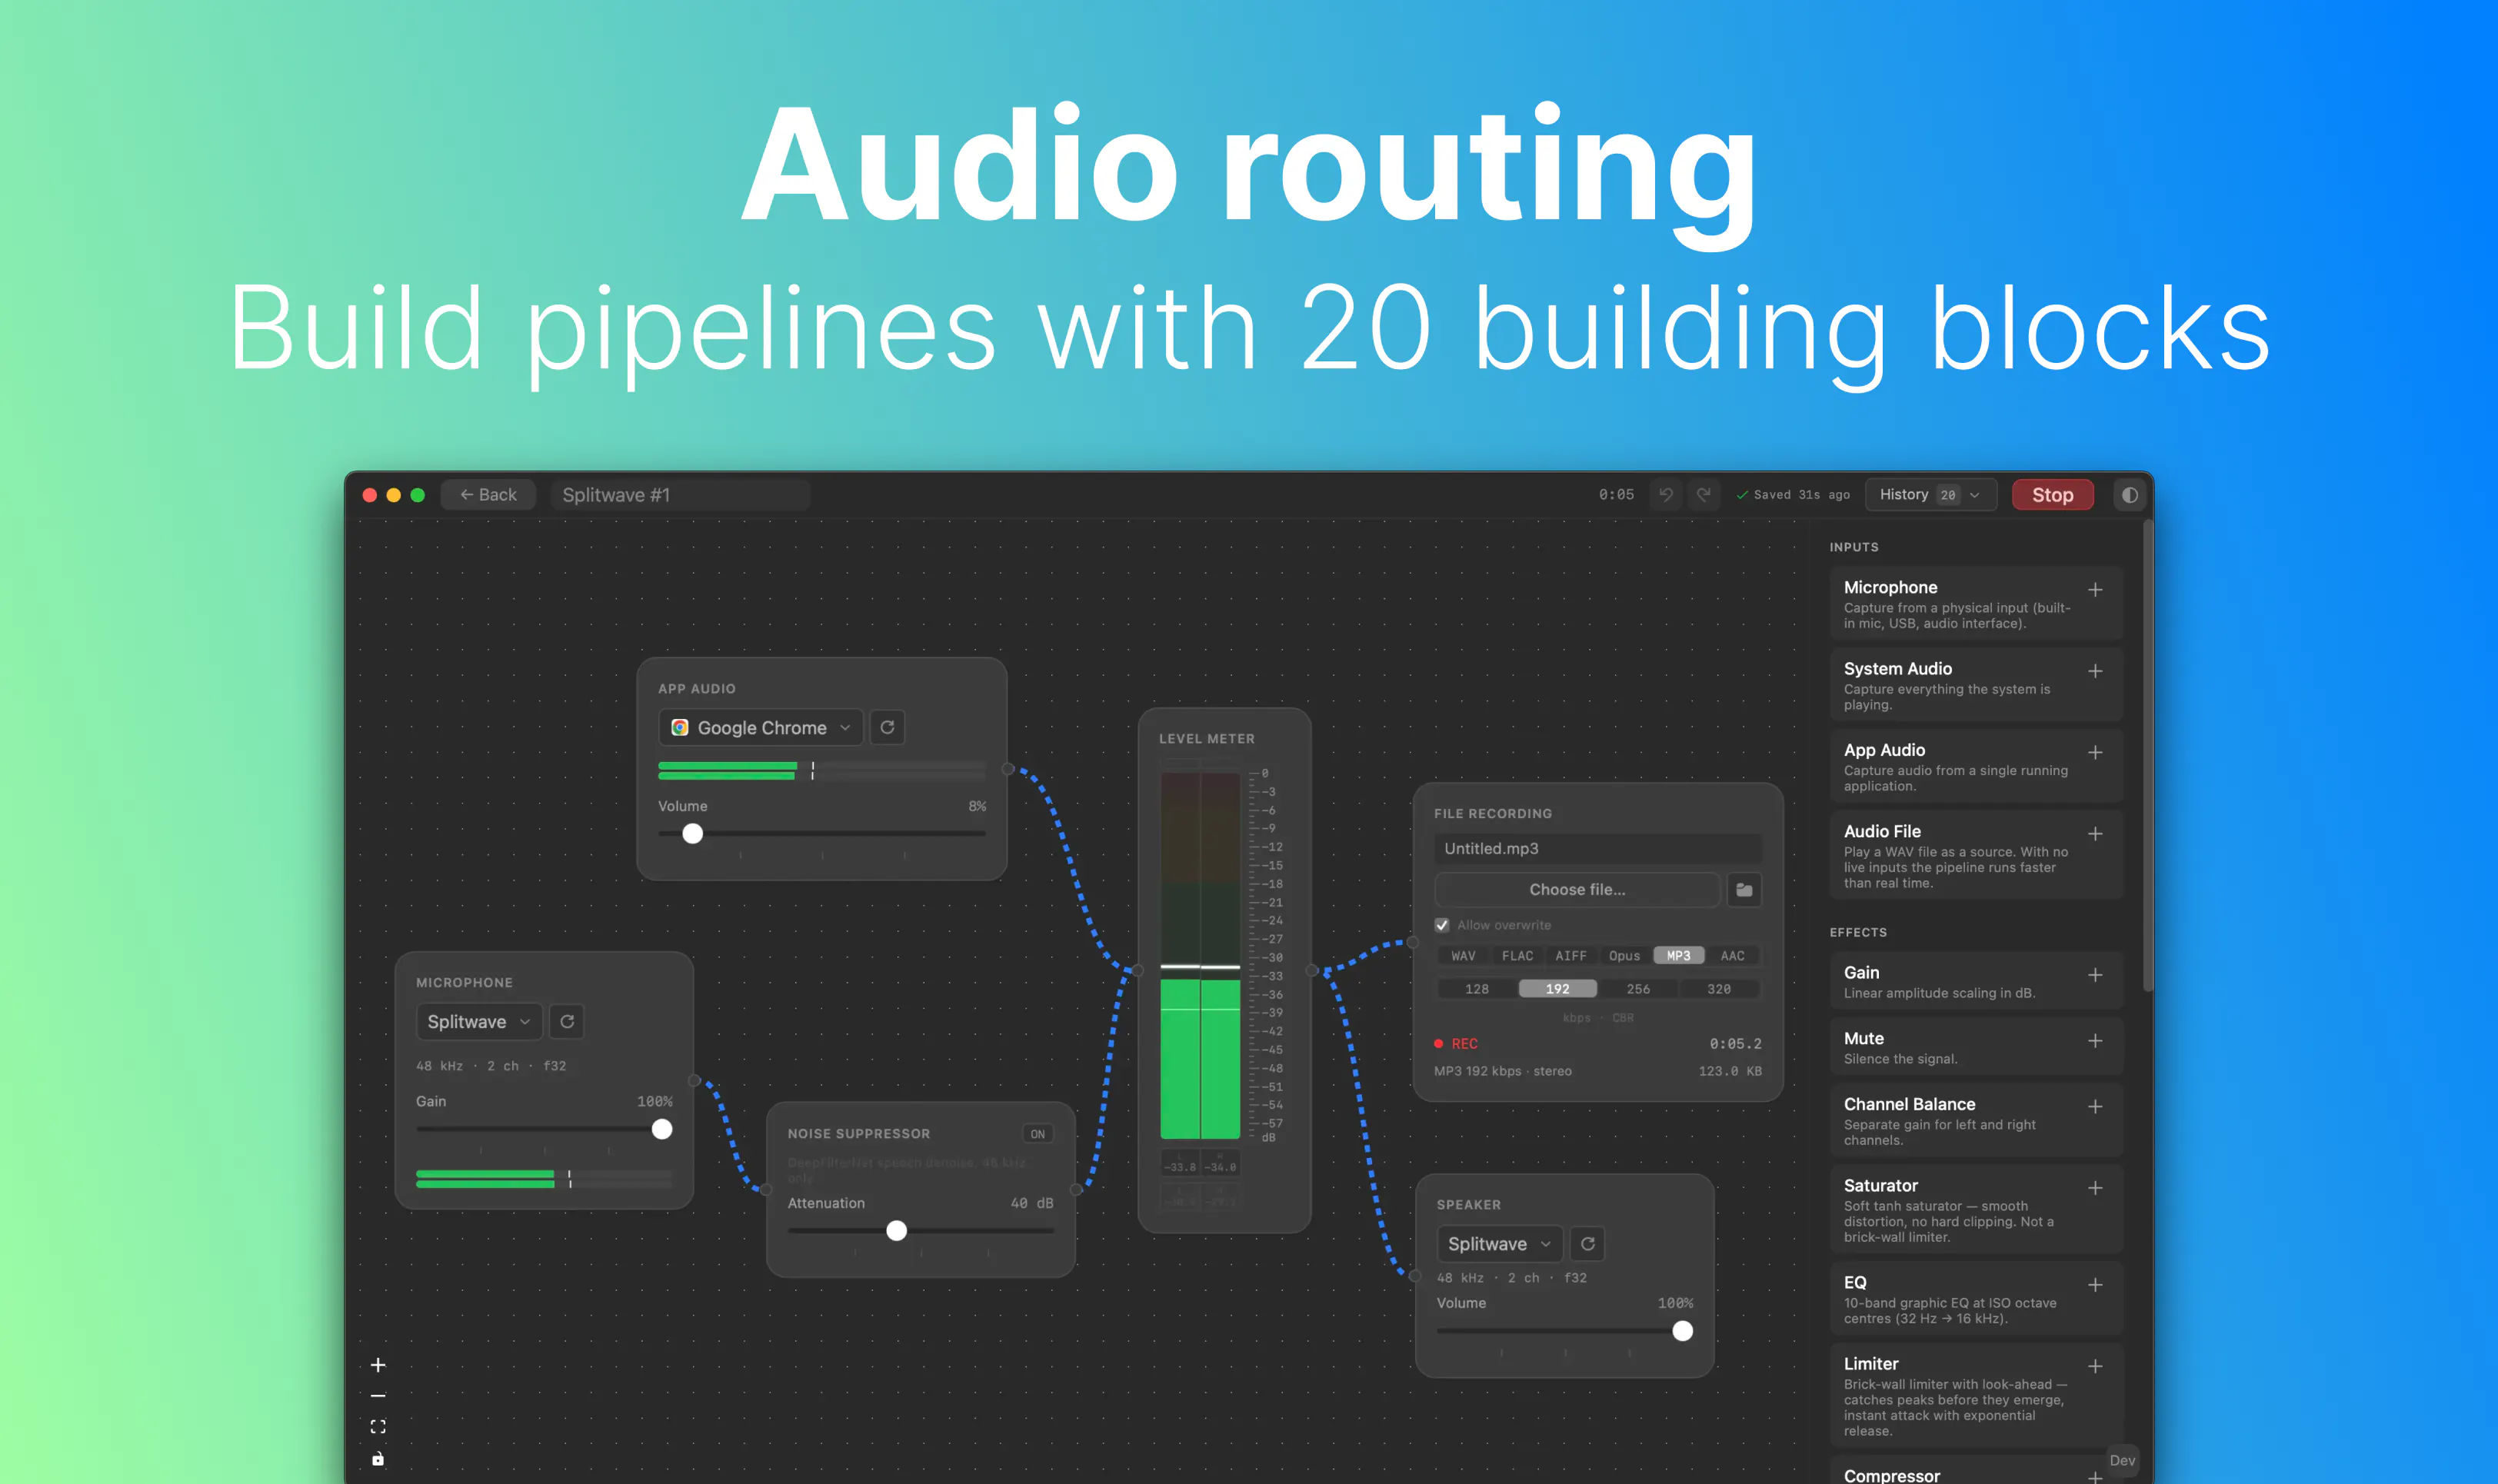Viewport: 2498px width, 1484px height.
Task: Click the blocks sidebar scrollbar
Action: [2148, 755]
